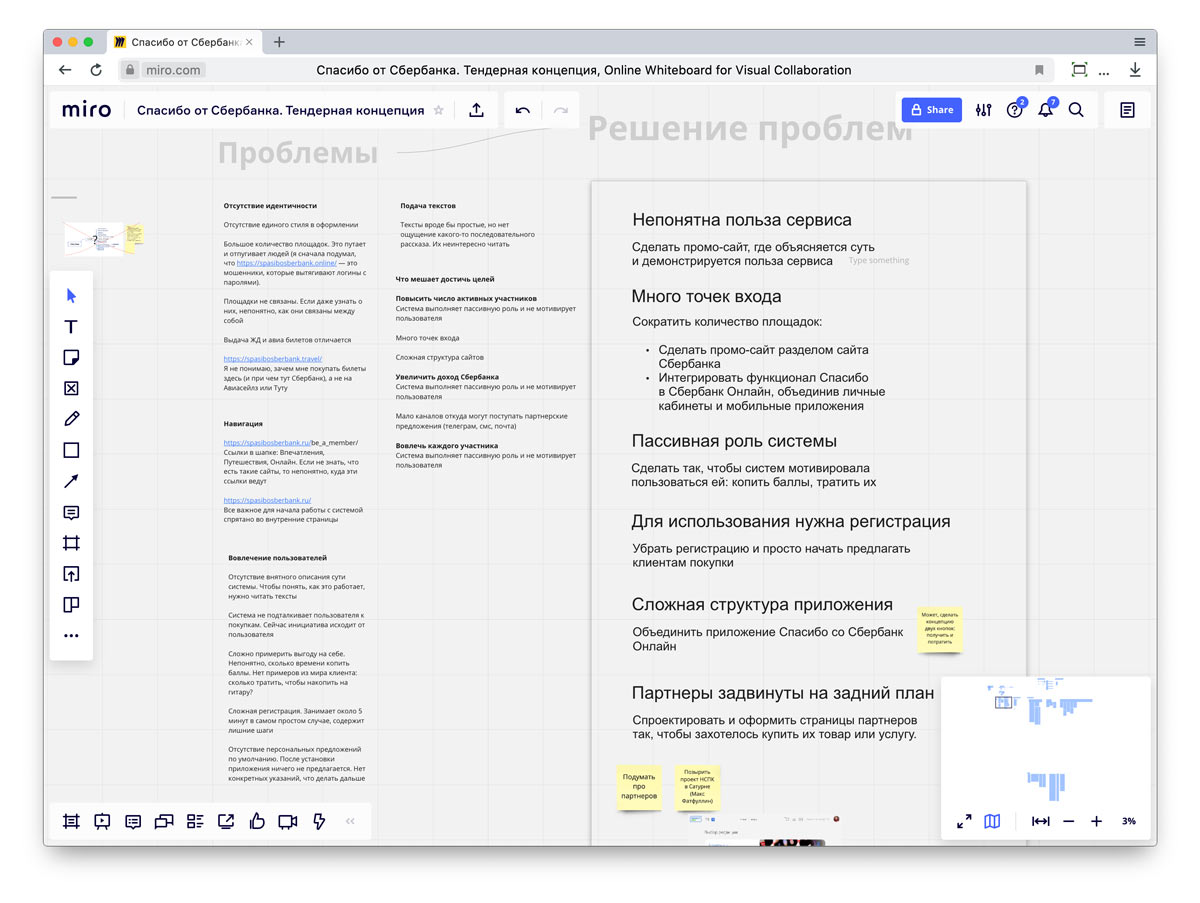Open the board settings sliders menu
1200x903 pixels.
pos(983,110)
